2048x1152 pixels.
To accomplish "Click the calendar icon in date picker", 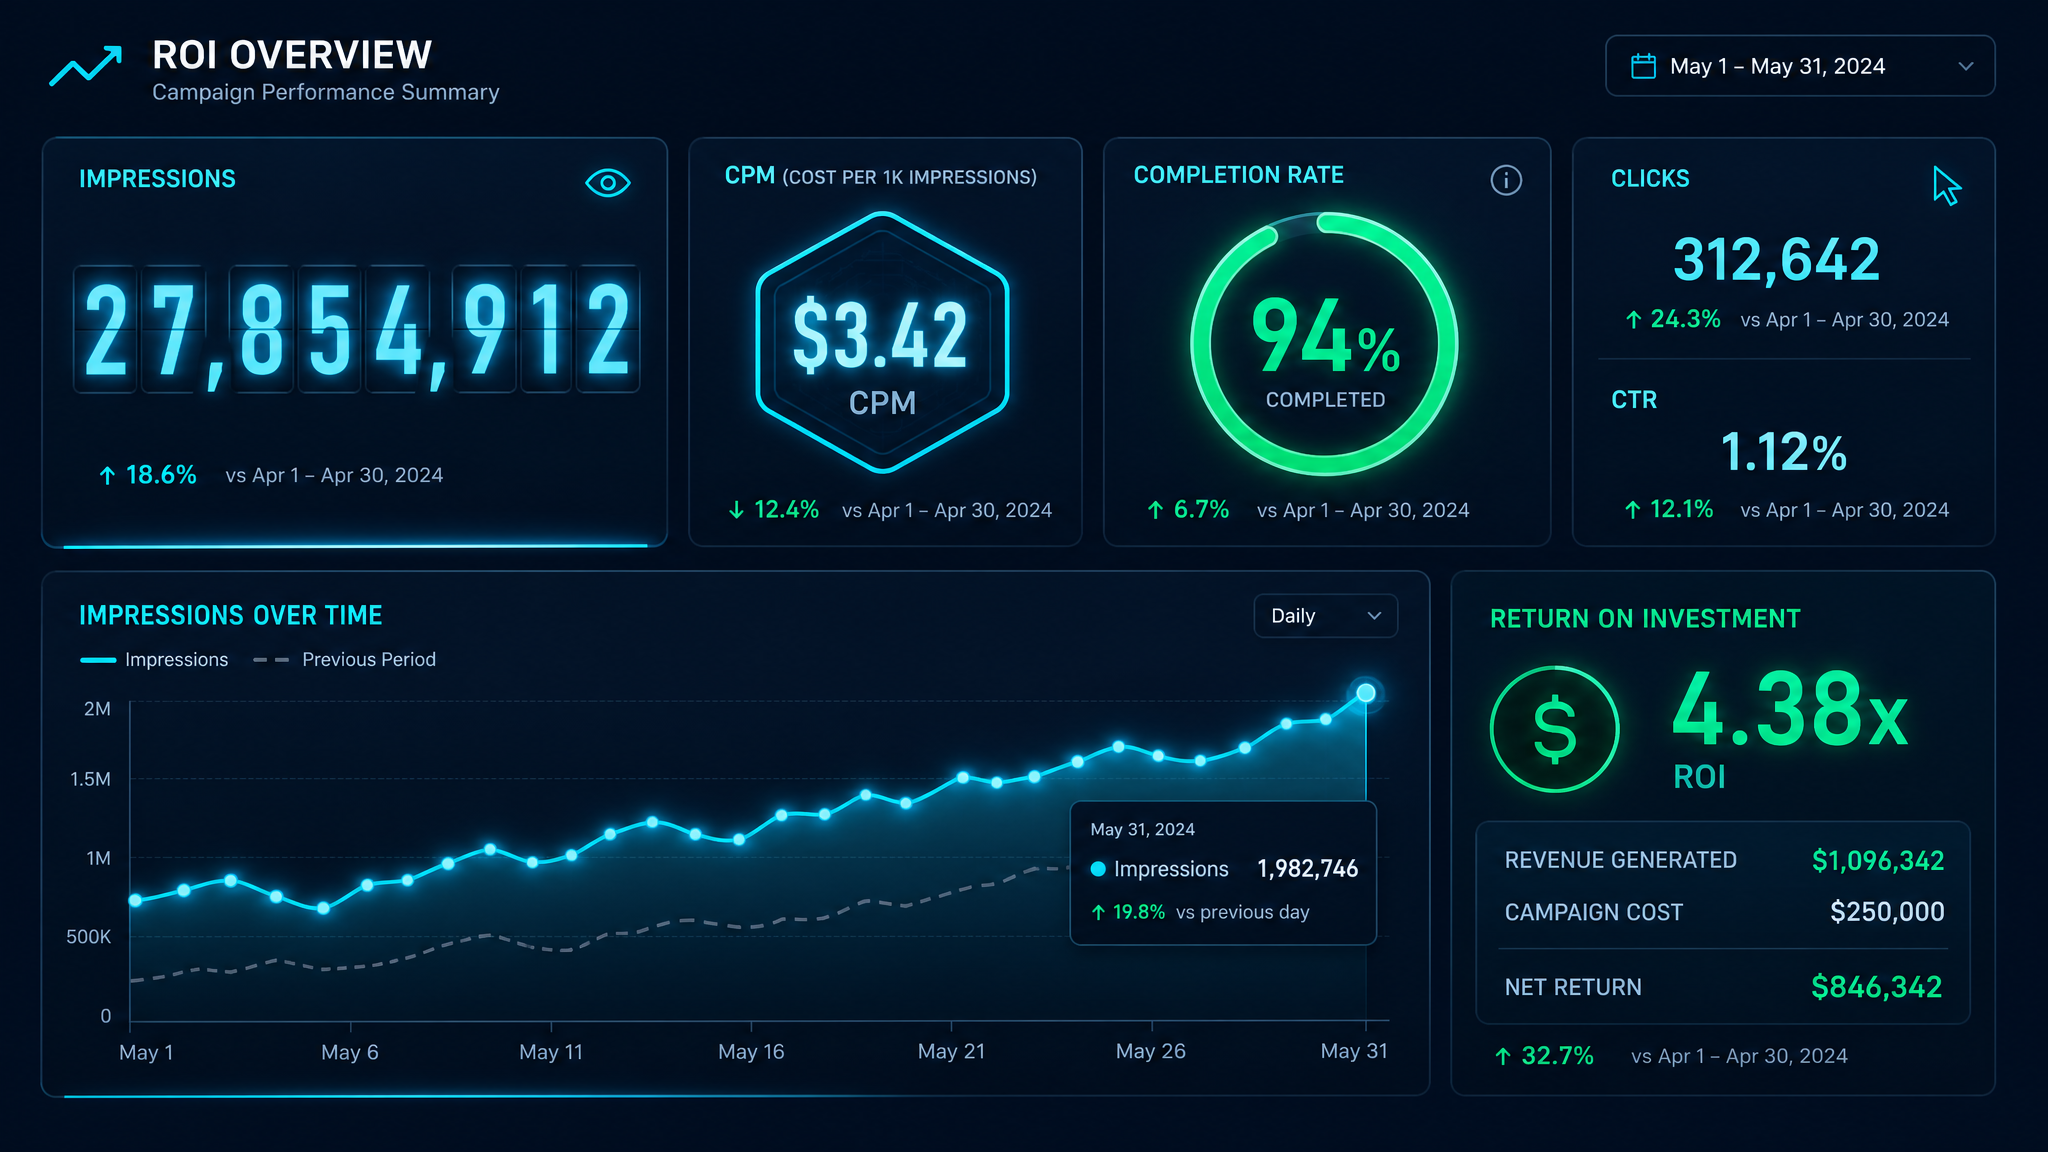I will [x=1643, y=66].
